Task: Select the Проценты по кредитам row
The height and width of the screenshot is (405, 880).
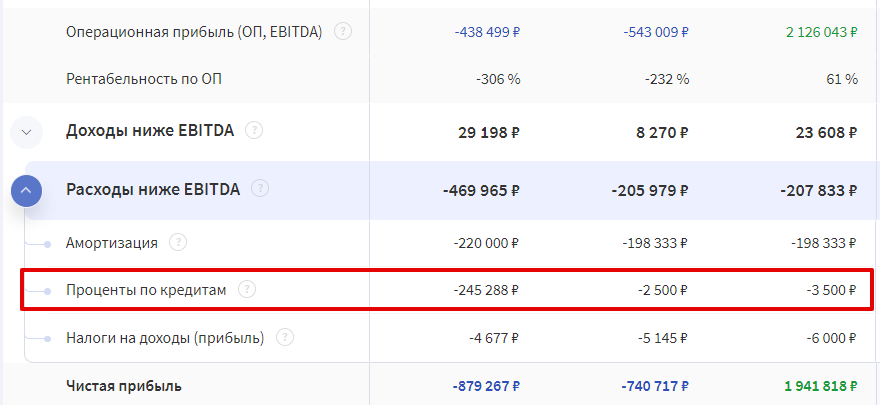Action: click(447, 289)
